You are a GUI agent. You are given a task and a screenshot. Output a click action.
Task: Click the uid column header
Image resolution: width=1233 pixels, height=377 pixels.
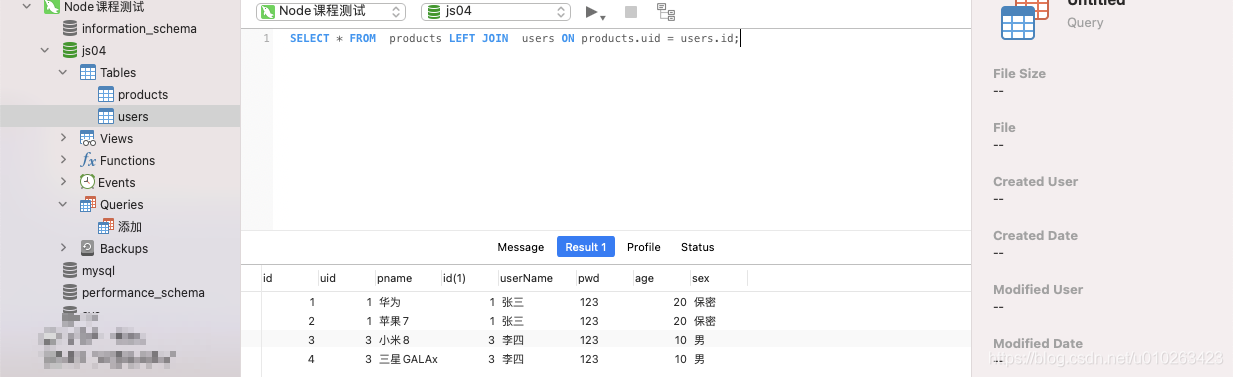(x=347, y=278)
